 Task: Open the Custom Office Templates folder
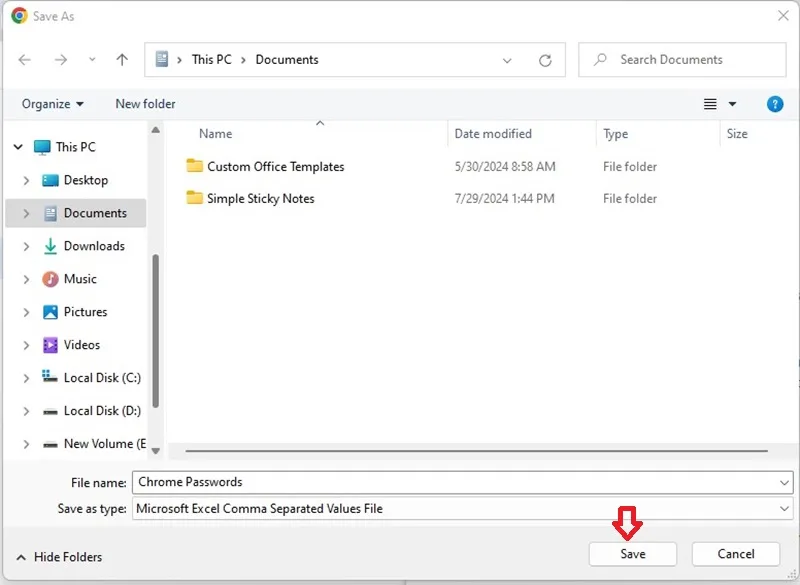coord(276,166)
